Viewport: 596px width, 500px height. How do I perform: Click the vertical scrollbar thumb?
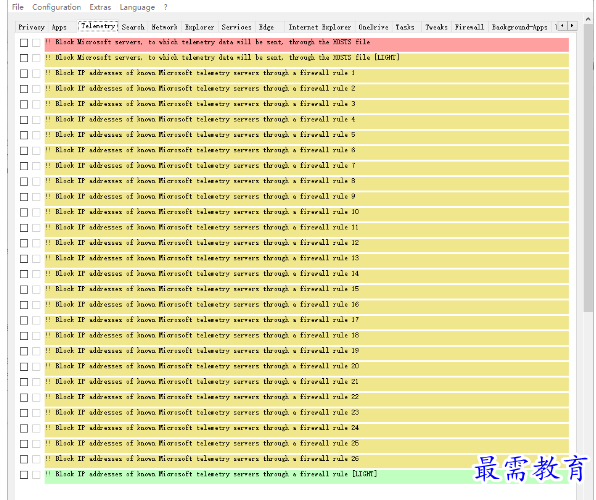click(588, 167)
